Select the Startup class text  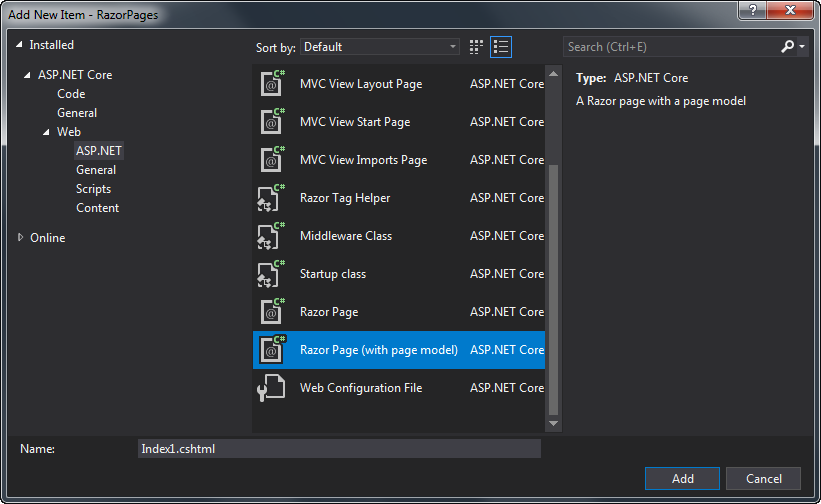click(332, 274)
